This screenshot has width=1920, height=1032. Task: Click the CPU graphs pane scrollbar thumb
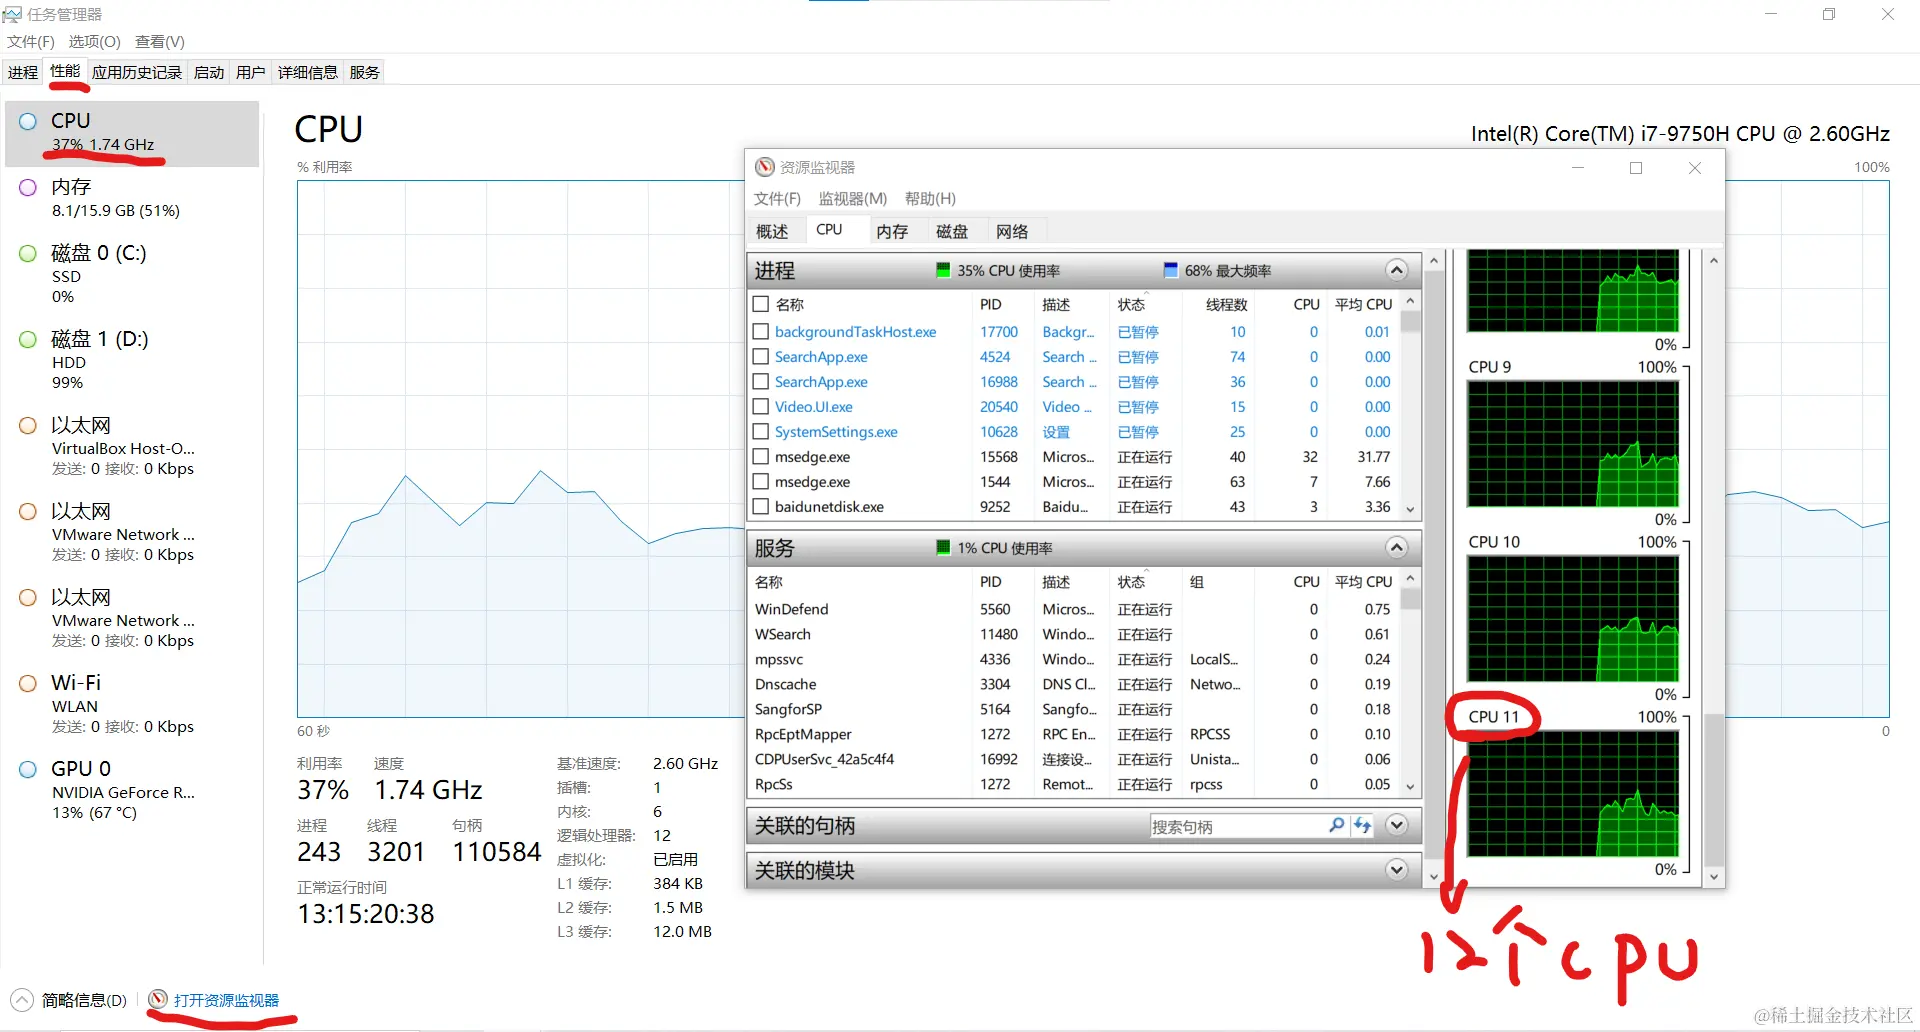(1714, 790)
